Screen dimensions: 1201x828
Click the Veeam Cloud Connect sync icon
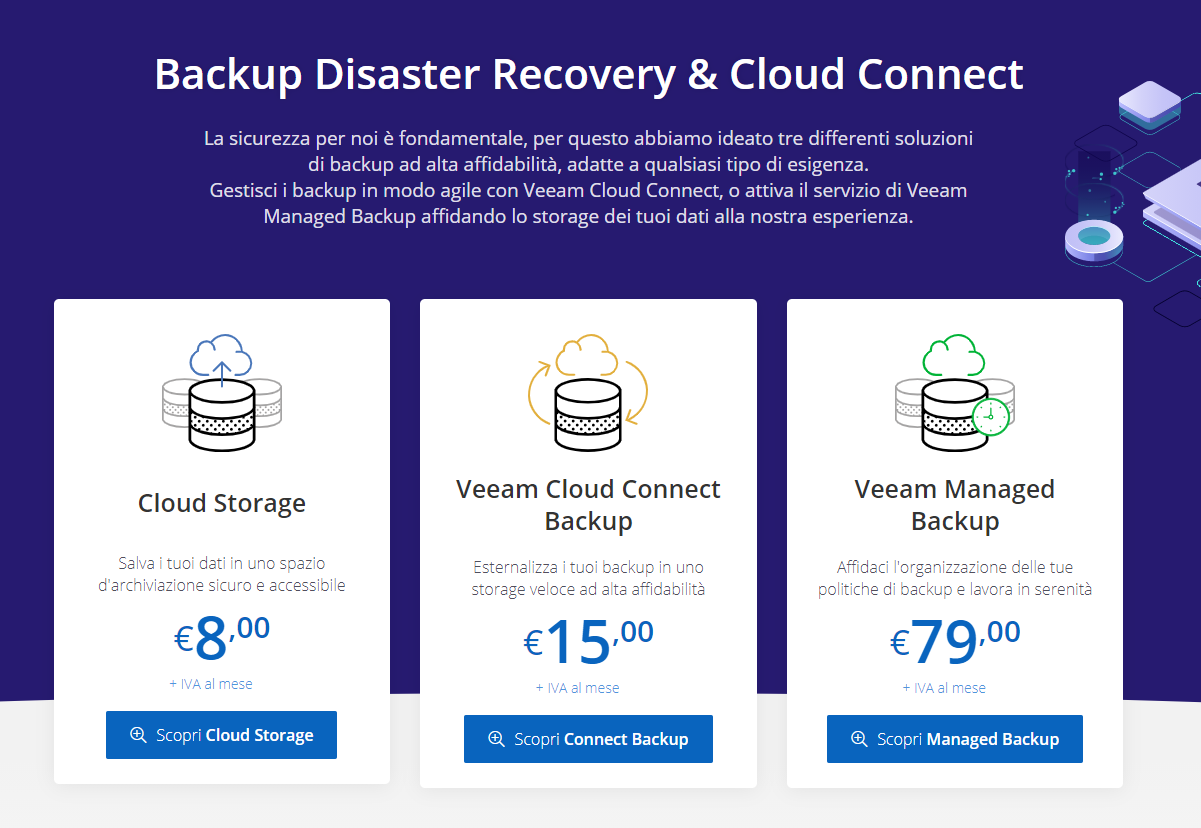click(x=588, y=393)
